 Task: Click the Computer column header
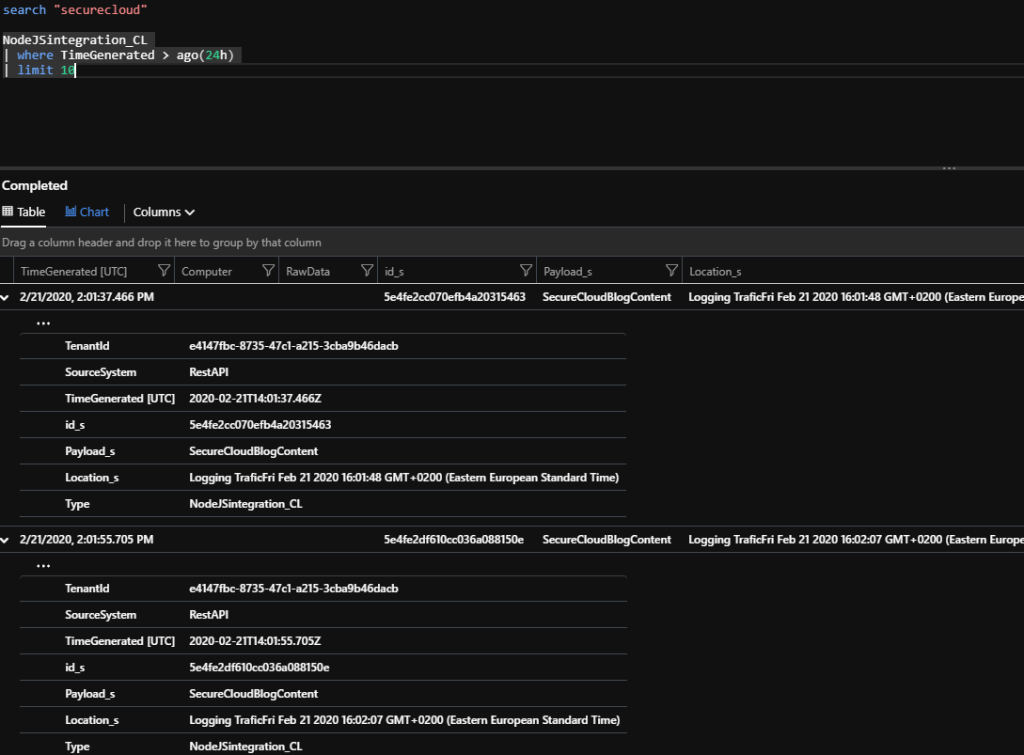(x=206, y=271)
